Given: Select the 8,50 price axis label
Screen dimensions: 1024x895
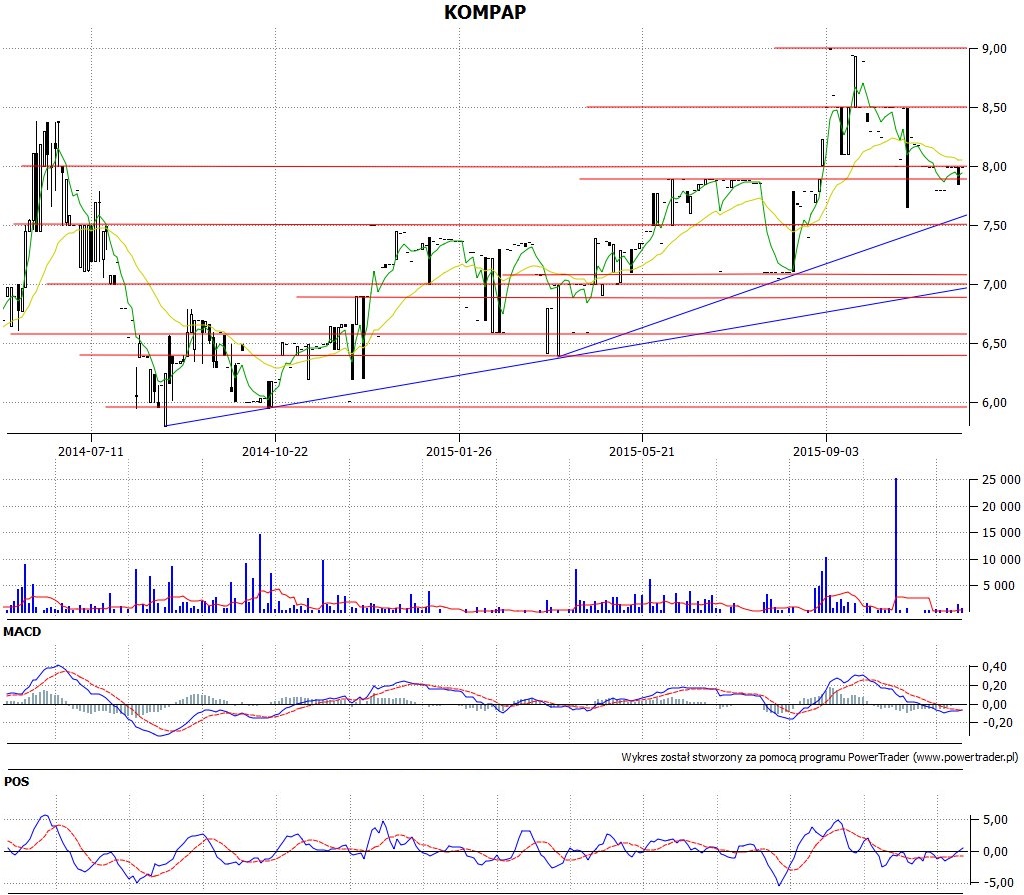Looking at the screenshot, I should point(994,107).
